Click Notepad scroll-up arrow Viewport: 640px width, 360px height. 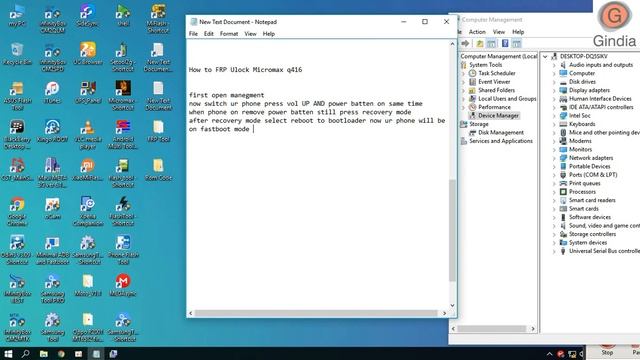pos(452,44)
